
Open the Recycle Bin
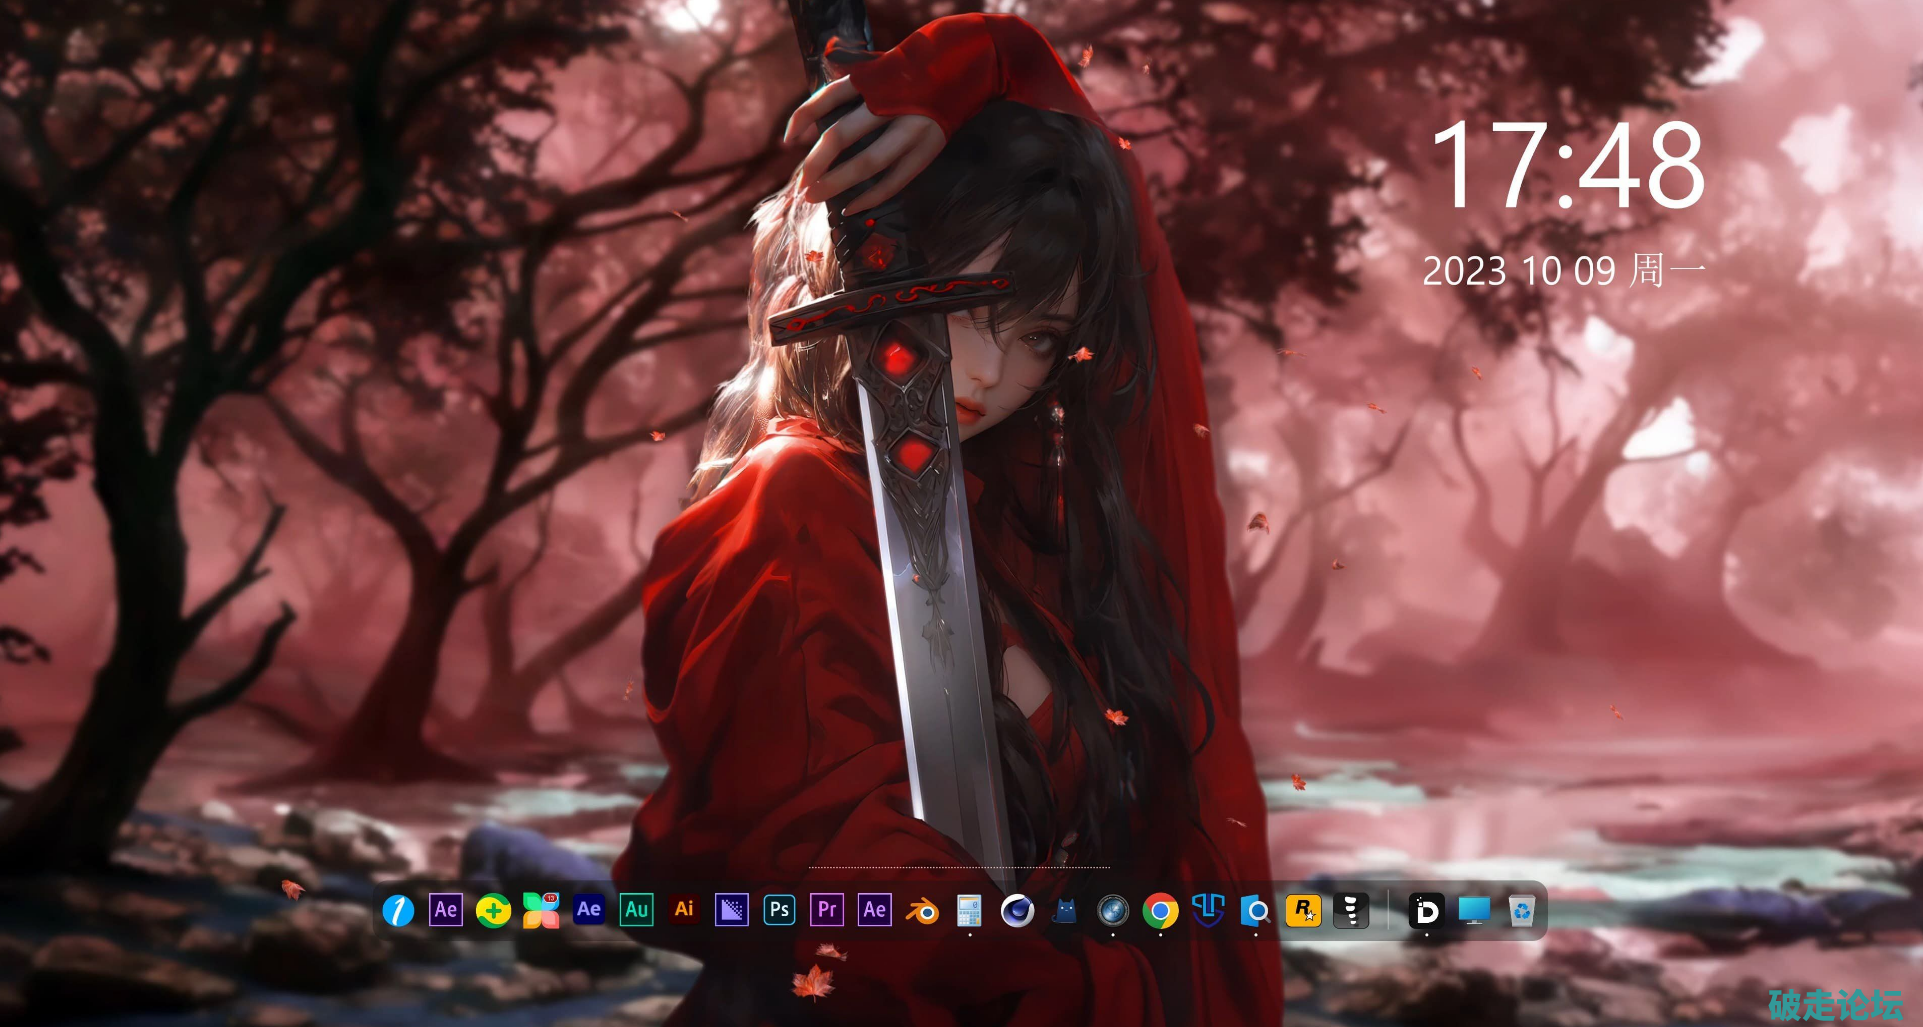[x=1521, y=911]
